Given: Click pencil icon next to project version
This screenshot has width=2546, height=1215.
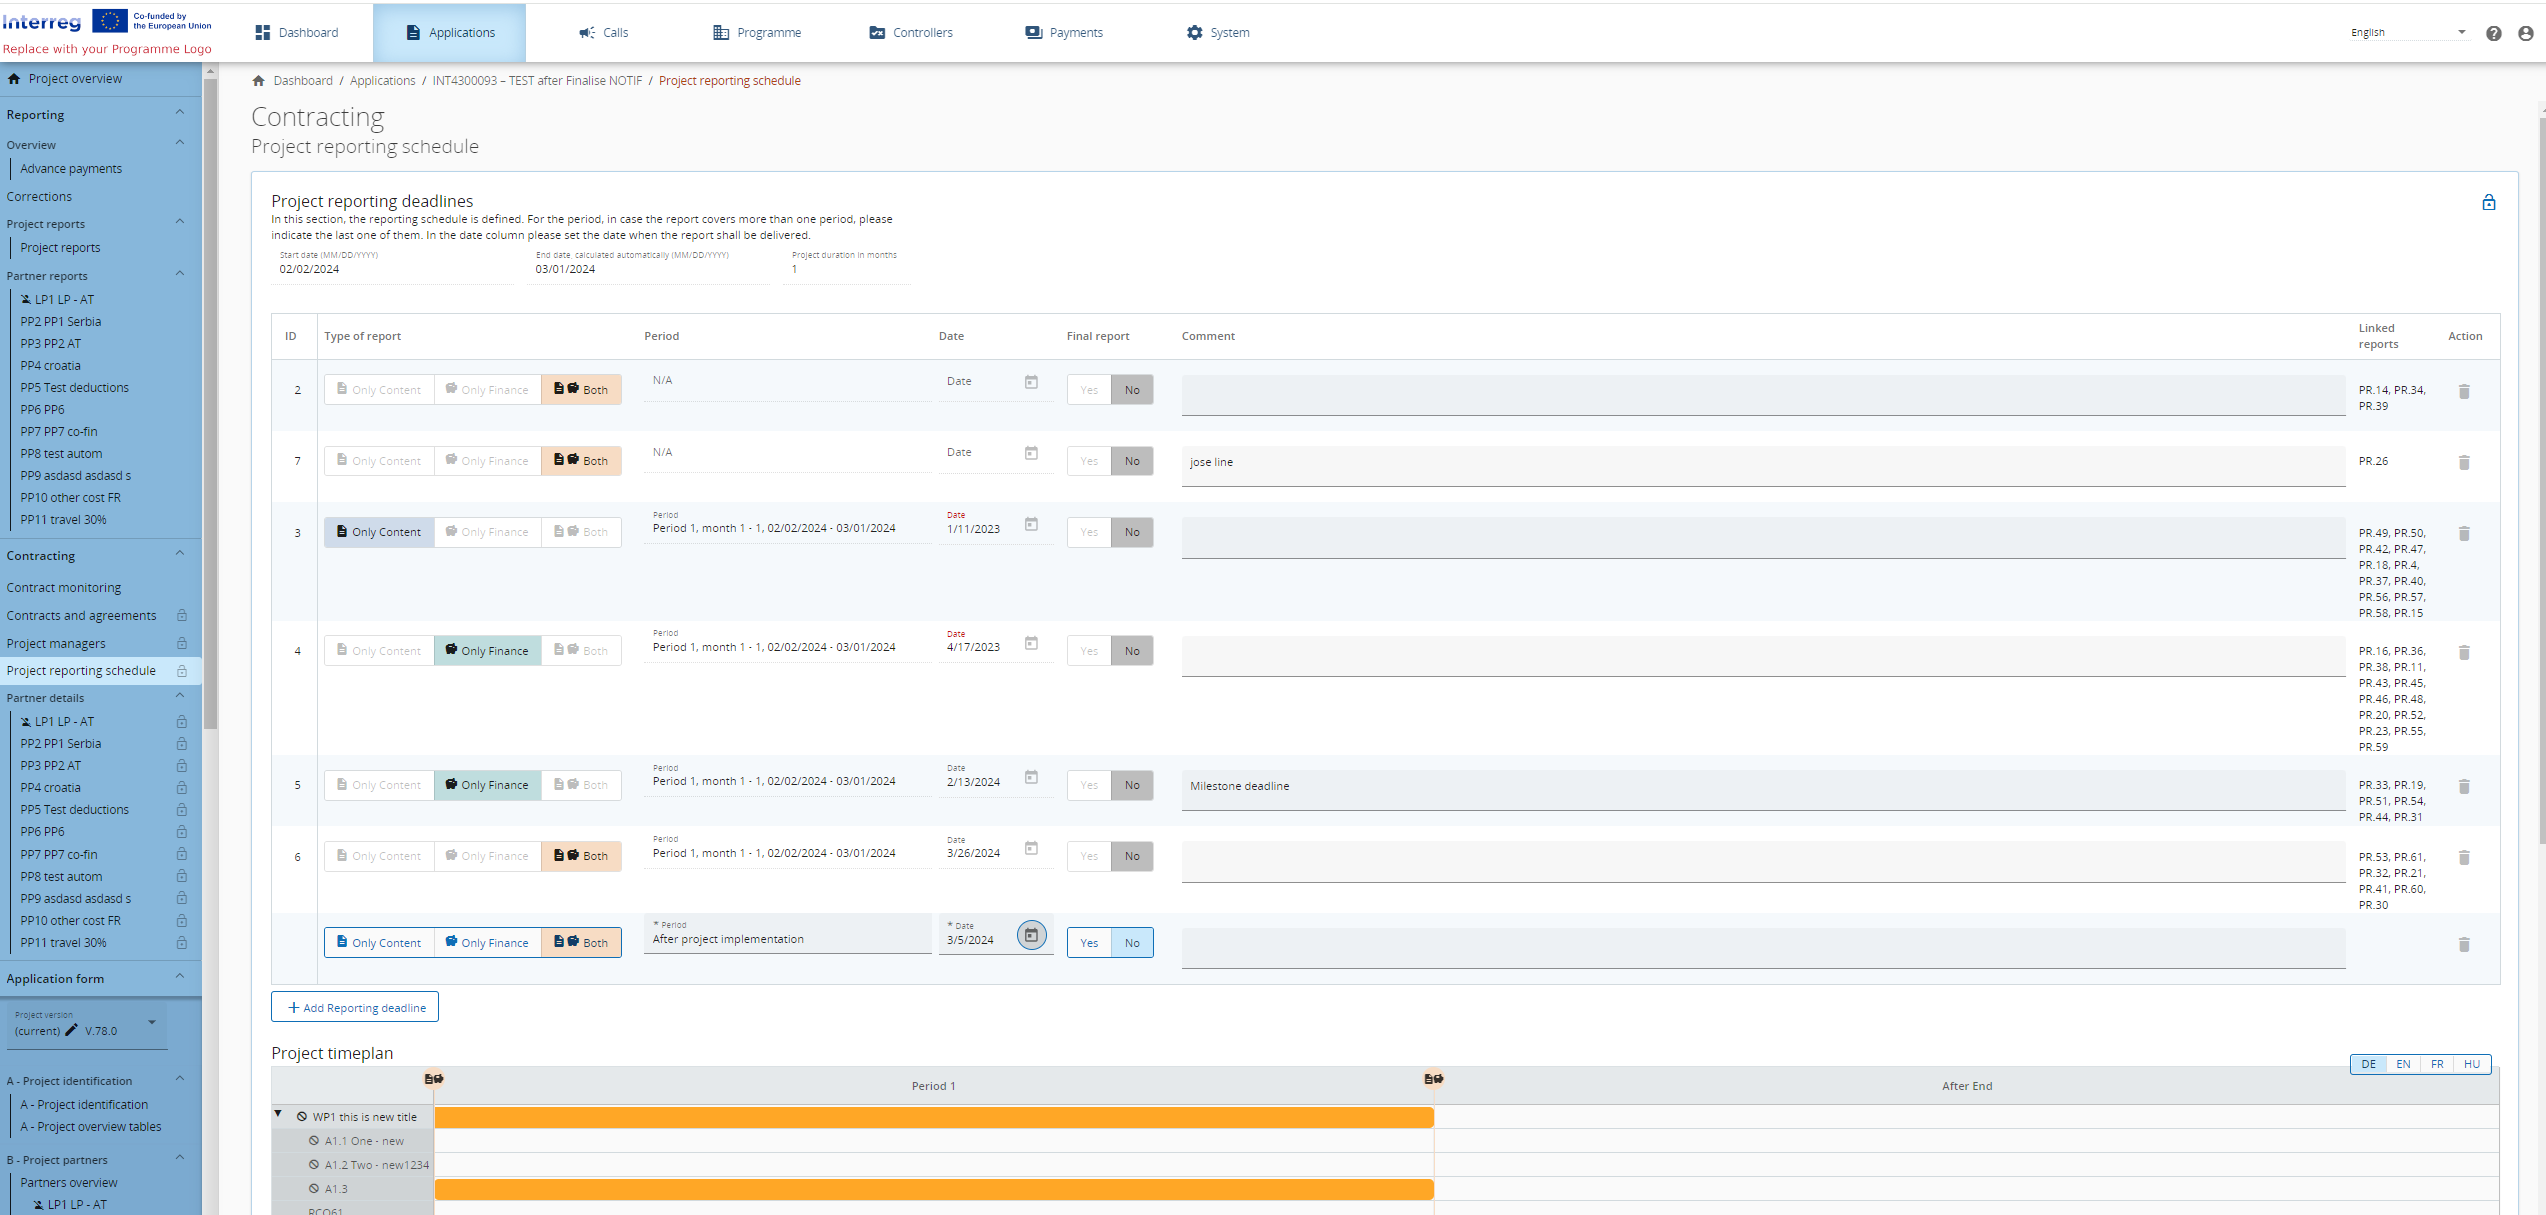Looking at the screenshot, I should click(71, 1030).
